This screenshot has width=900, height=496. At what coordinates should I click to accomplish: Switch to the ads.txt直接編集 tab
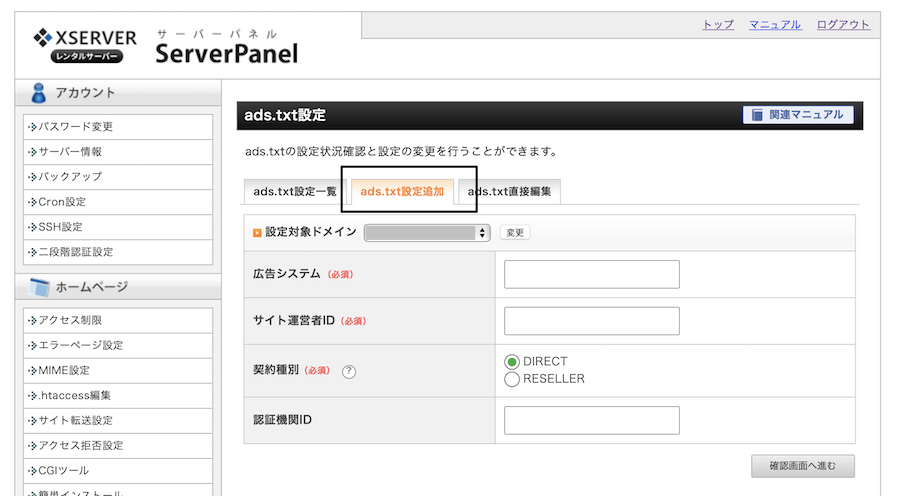(x=510, y=192)
